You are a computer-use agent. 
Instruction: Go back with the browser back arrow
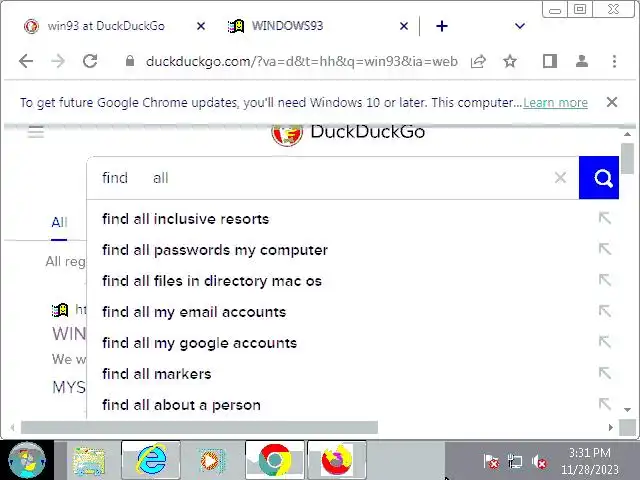point(26,61)
